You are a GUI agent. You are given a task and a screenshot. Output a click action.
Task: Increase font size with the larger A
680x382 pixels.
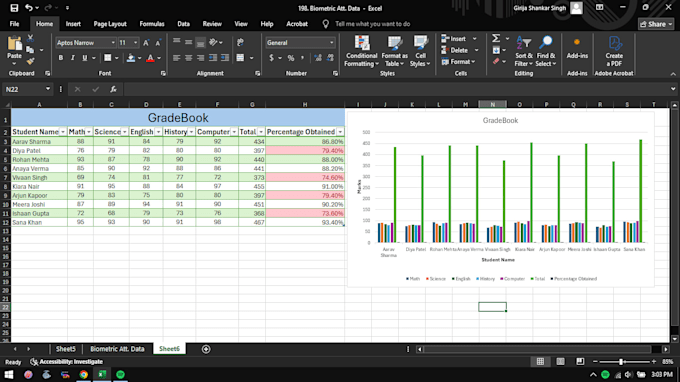click(146, 42)
